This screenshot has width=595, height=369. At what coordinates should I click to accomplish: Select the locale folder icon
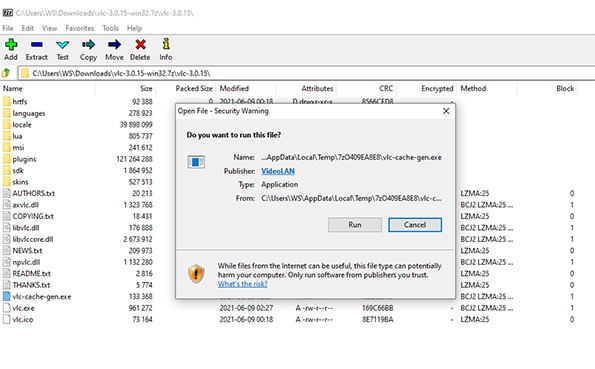[6, 124]
